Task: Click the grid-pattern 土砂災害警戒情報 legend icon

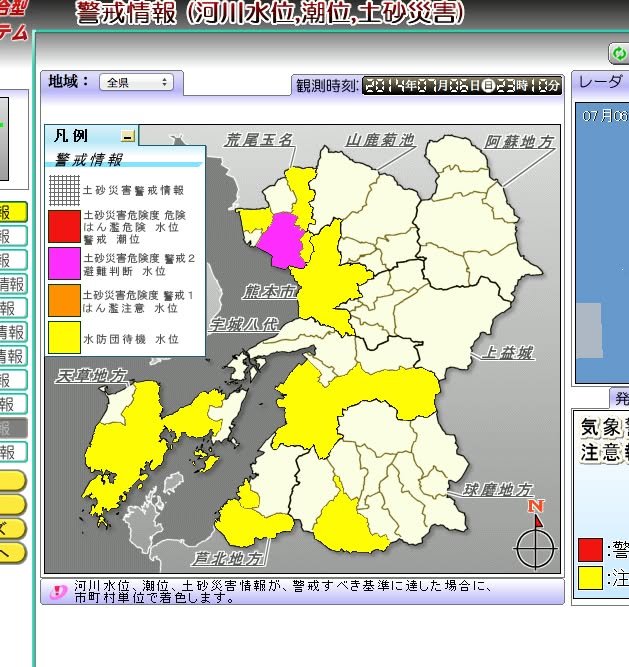Action: click(x=65, y=188)
